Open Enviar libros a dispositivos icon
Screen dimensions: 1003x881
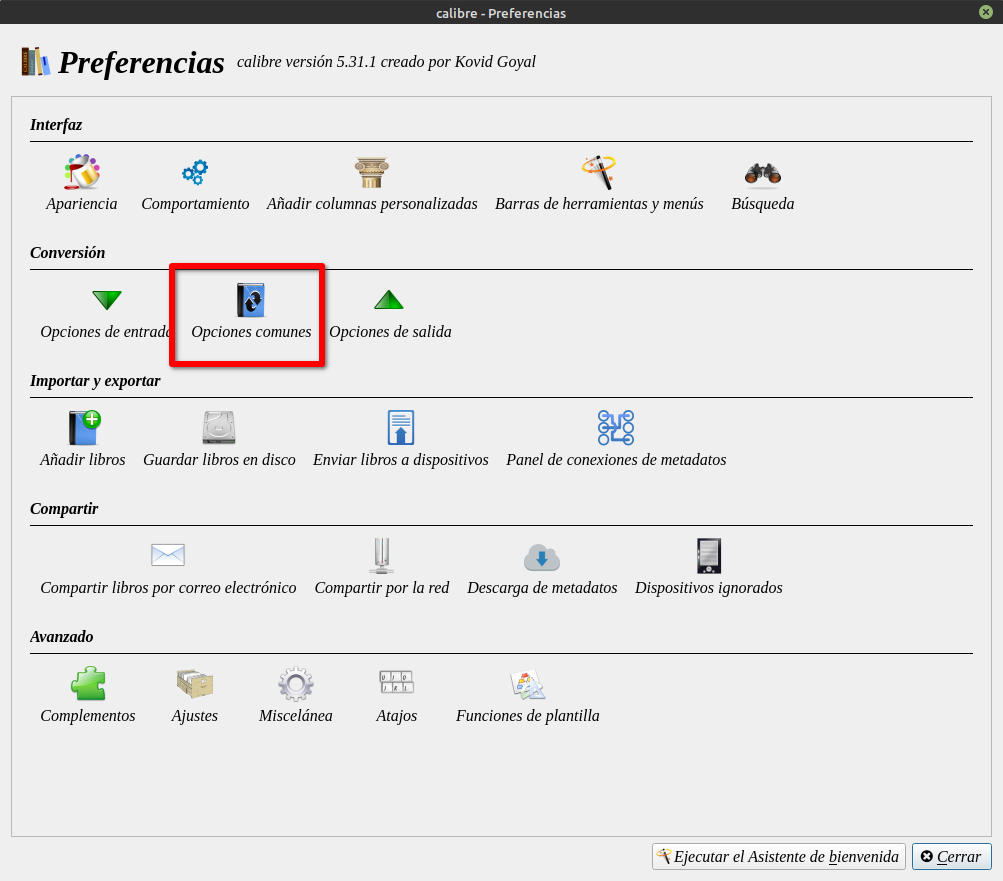[401, 427]
